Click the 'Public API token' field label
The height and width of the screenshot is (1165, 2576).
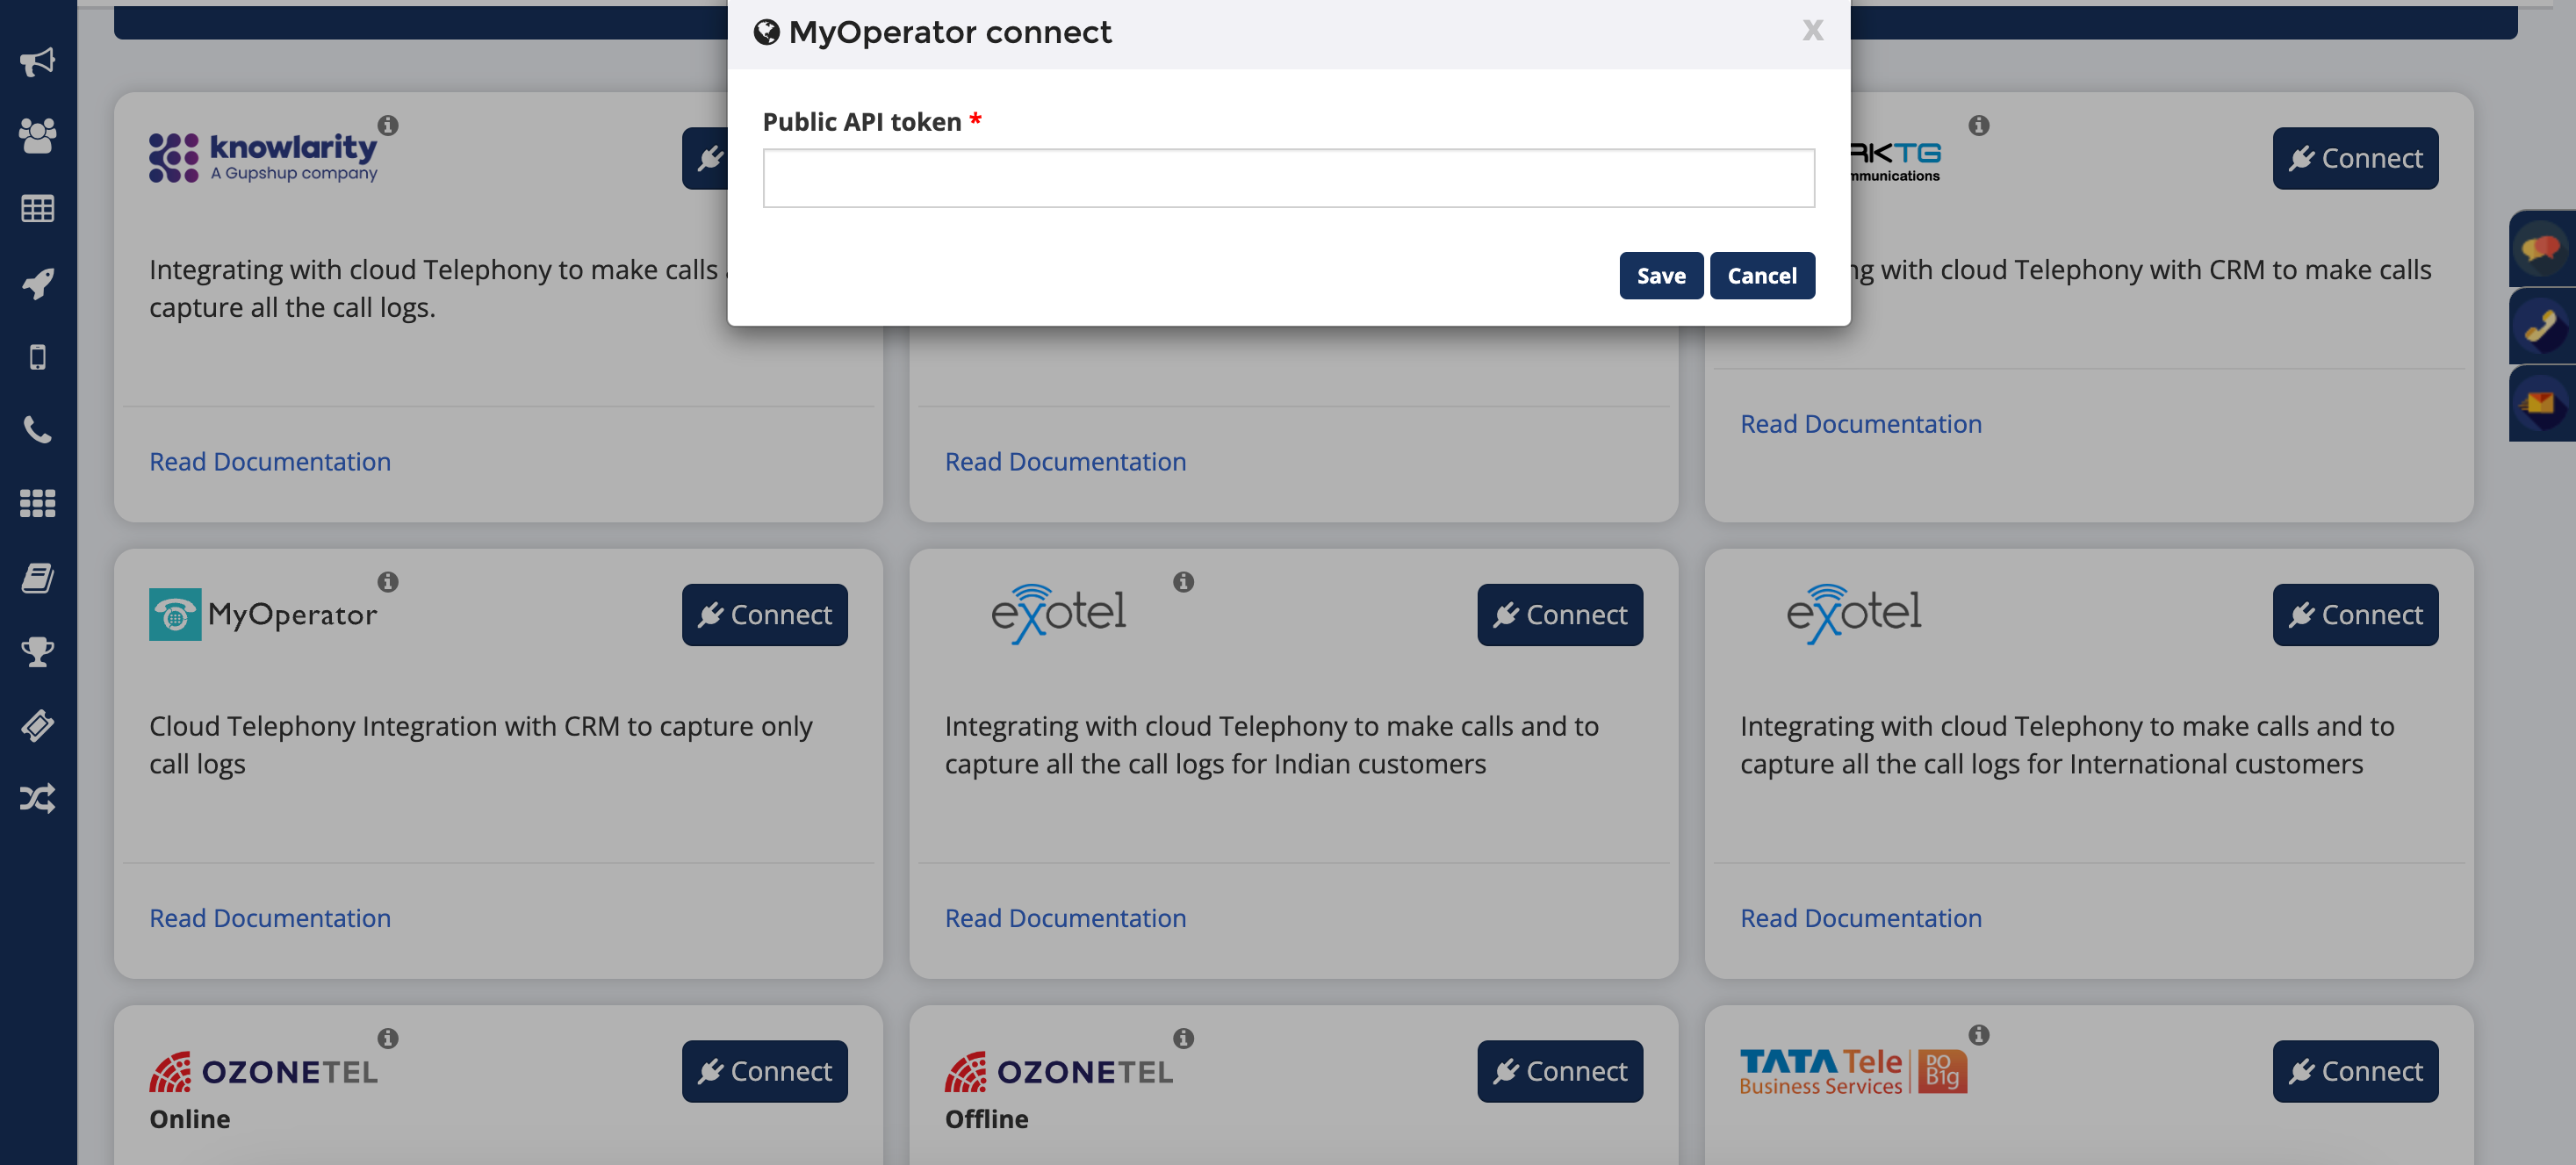click(x=862, y=122)
